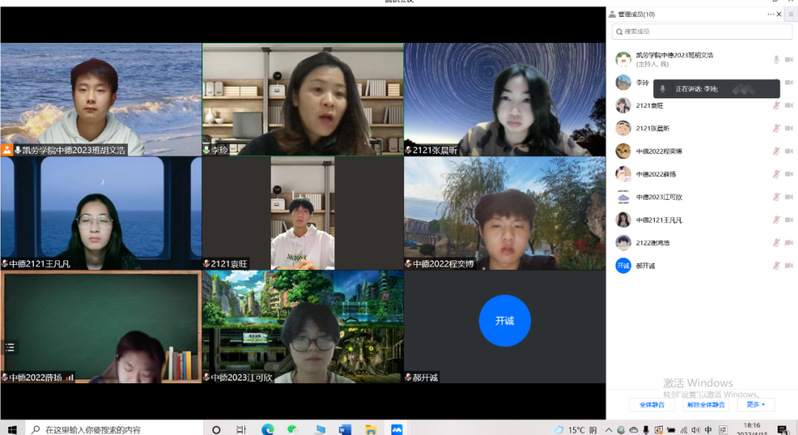Open WeChat from the taskbar

point(293,429)
